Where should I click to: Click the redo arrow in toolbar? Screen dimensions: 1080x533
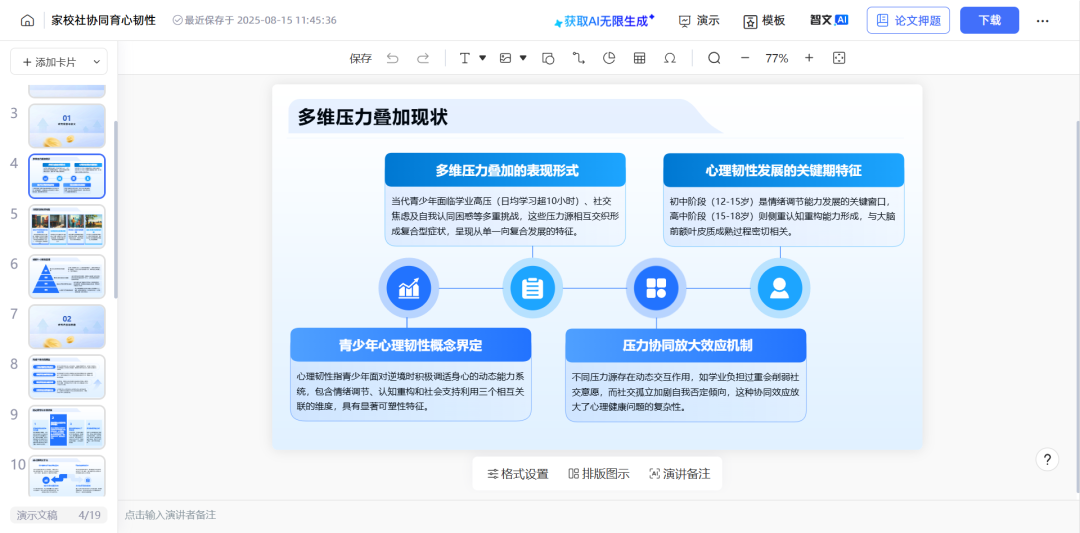pyautogui.click(x=423, y=58)
